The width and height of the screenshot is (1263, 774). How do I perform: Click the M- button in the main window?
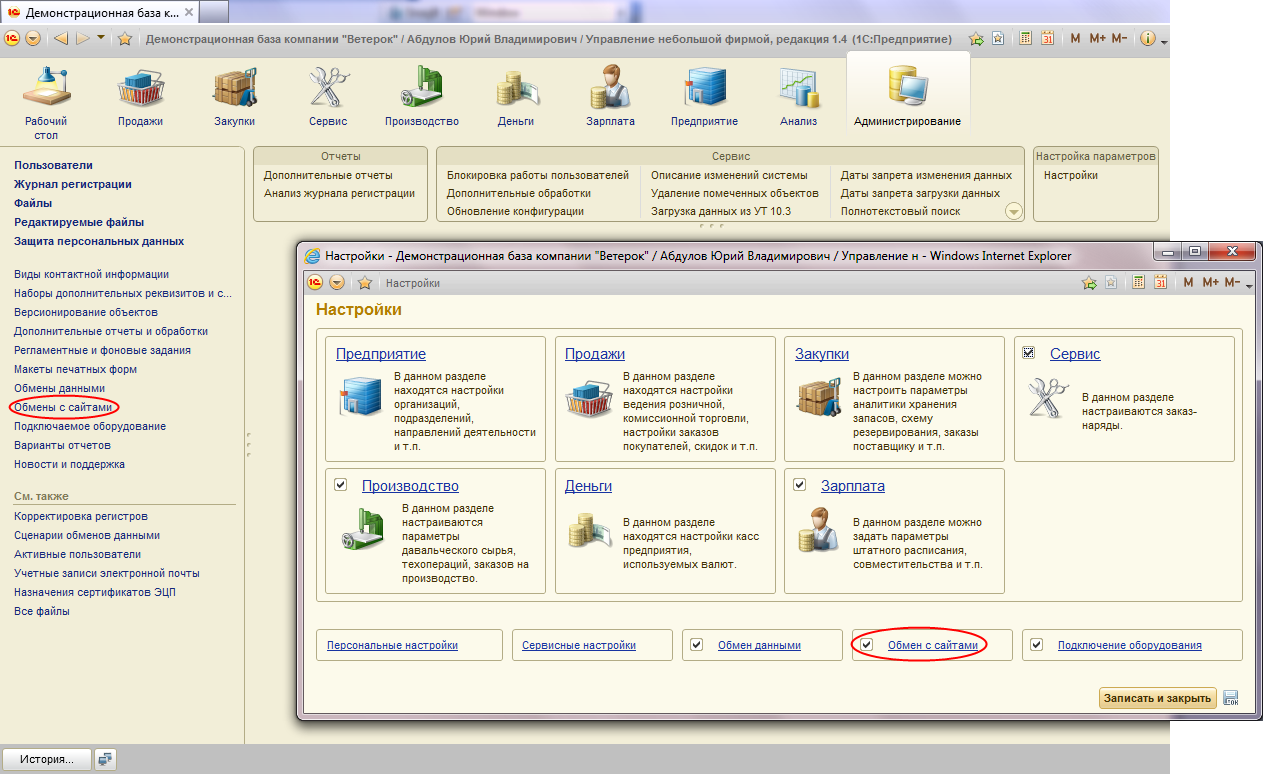pos(1119,39)
